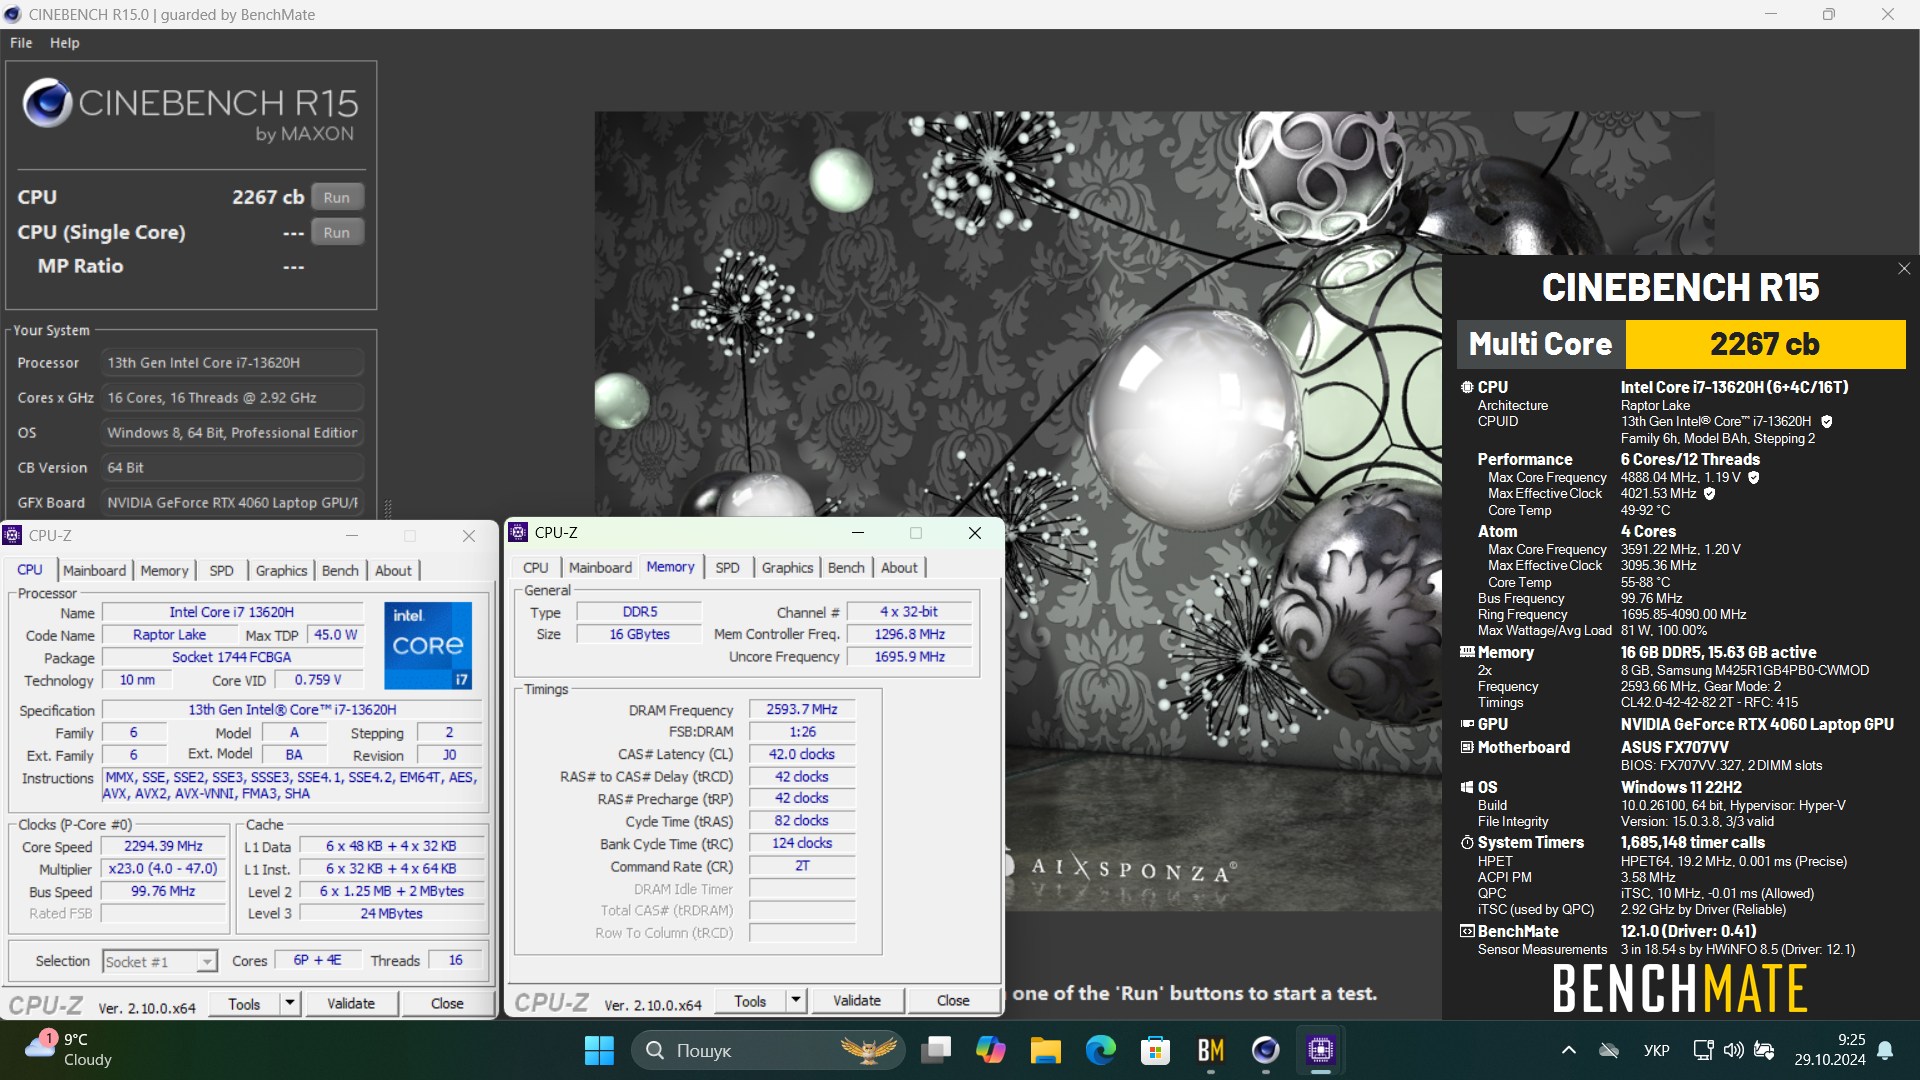
Task: Open Graphics tab in right CPU-Z window
Action: (x=787, y=567)
